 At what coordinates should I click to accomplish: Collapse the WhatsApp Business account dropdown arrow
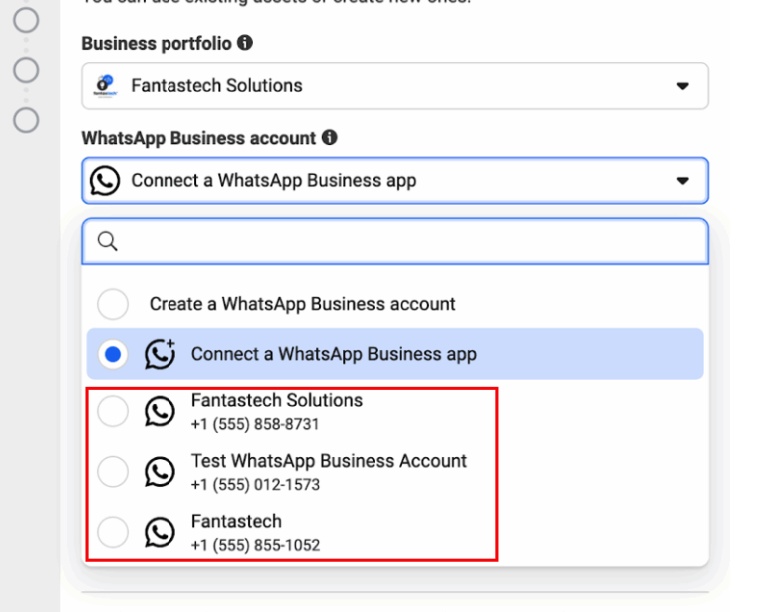(683, 181)
